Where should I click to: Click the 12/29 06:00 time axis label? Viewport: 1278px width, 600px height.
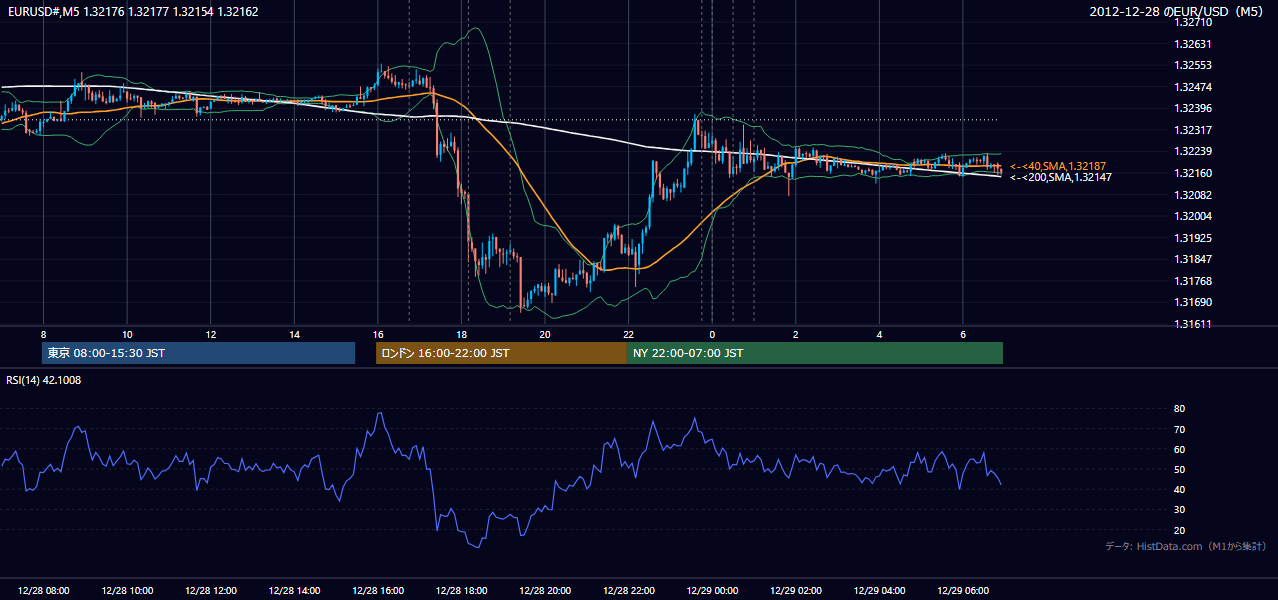[x=963, y=591]
